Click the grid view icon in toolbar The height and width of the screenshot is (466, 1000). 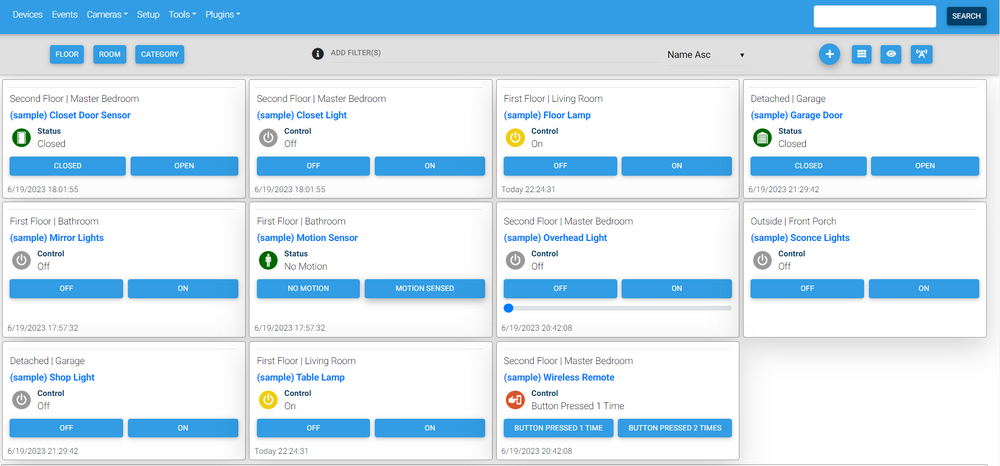tap(861, 55)
